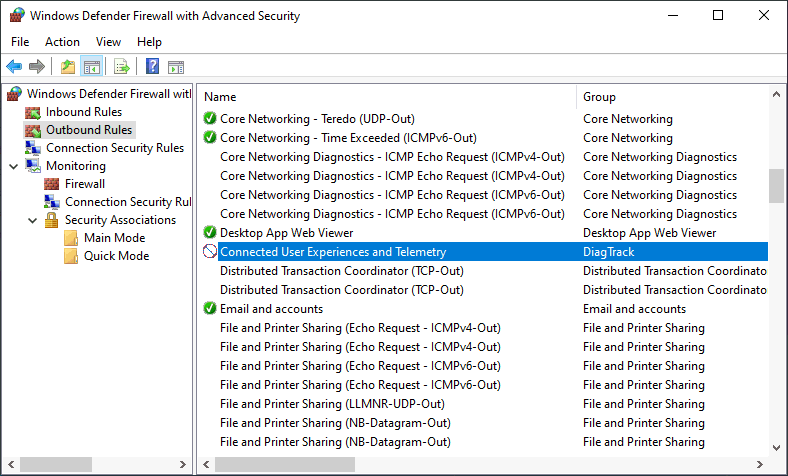The height and width of the screenshot is (476, 788).
Task: Click the Outbound Rules icon in tree
Action: coord(33,130)
